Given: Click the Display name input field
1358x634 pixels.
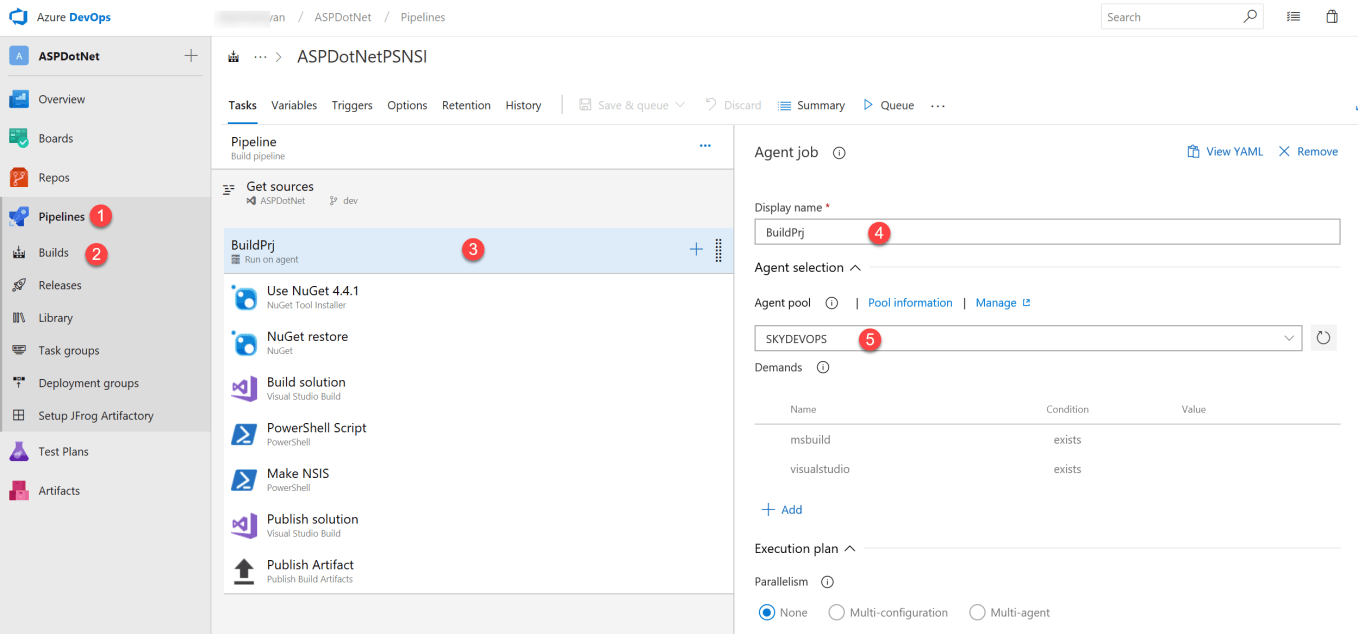Looking at the screenshot, I should click(1046, 232).
